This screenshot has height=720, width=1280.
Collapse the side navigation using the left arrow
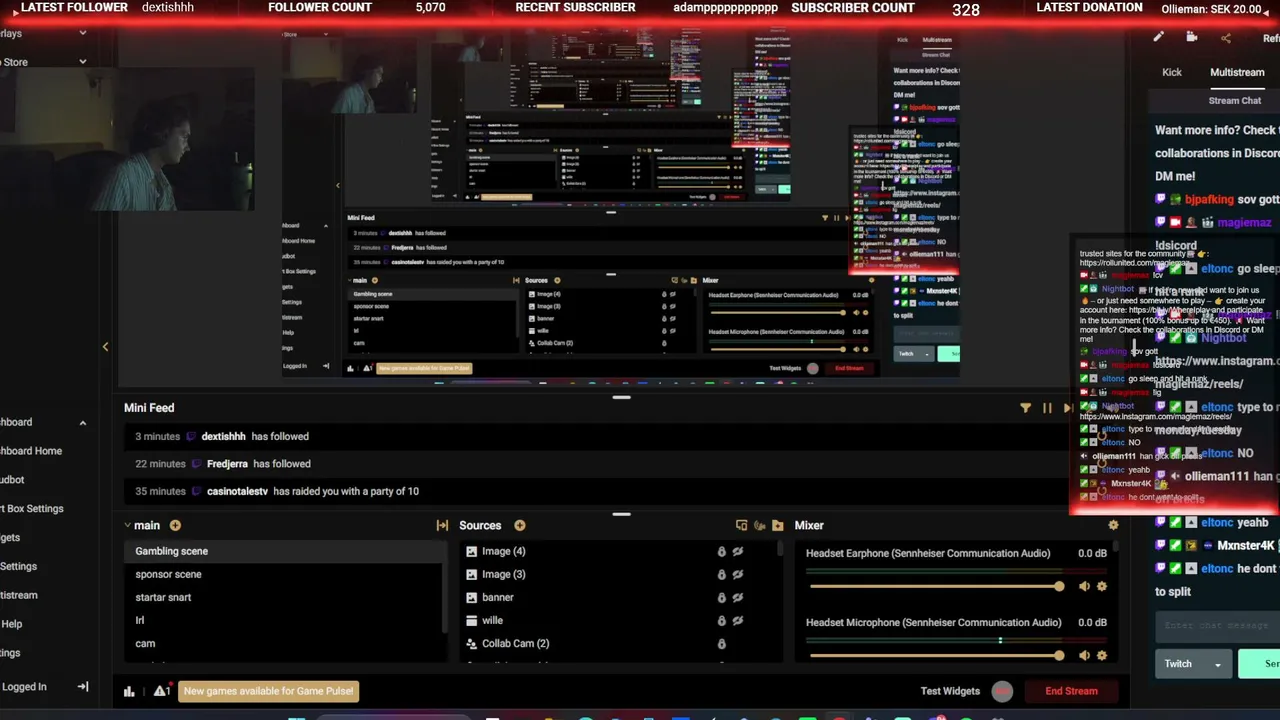(x=105, y=347)
